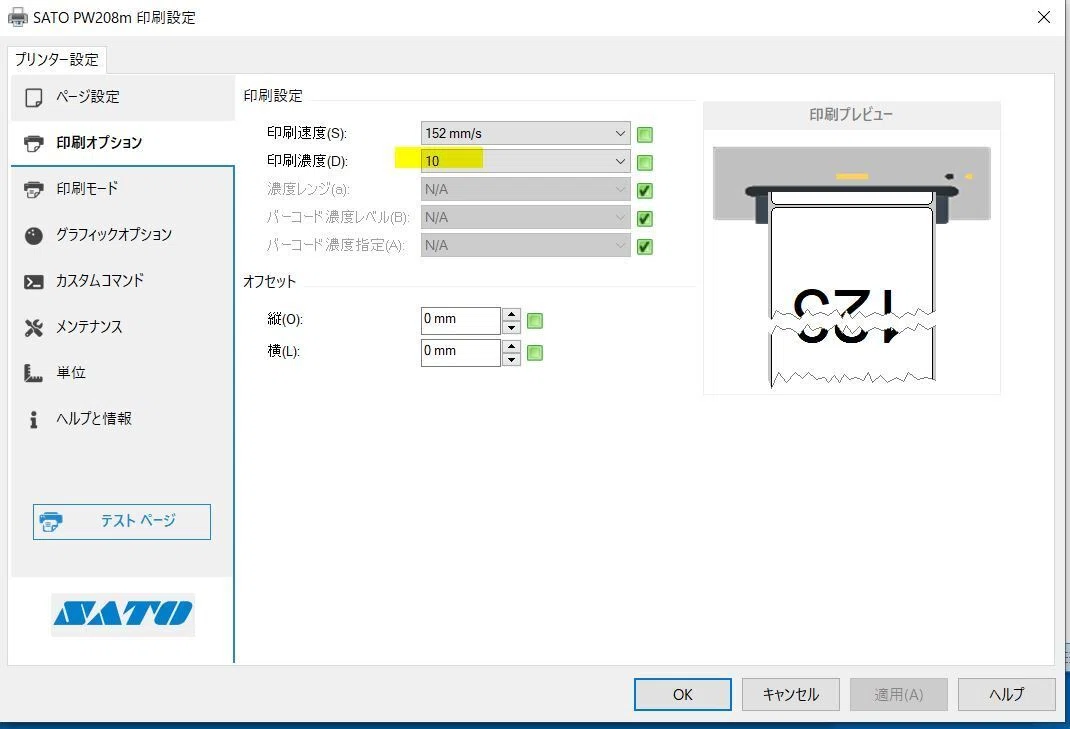The width and height of the screenshot is (1070, 729).
Task: Close the SATO PW208m dialog
Action: pyautogui.click(x=1043, y=17)
